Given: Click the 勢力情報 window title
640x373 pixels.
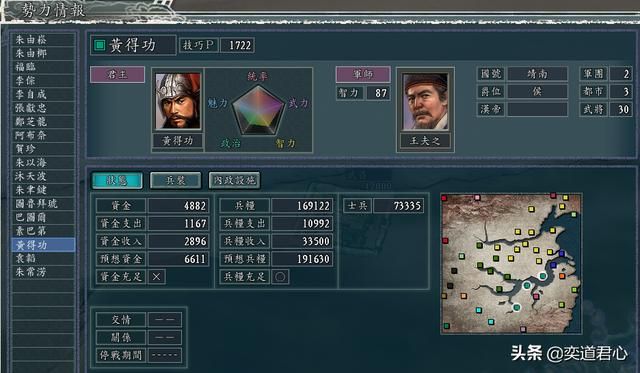Looking at the screenshot, I should coord(54,10).
